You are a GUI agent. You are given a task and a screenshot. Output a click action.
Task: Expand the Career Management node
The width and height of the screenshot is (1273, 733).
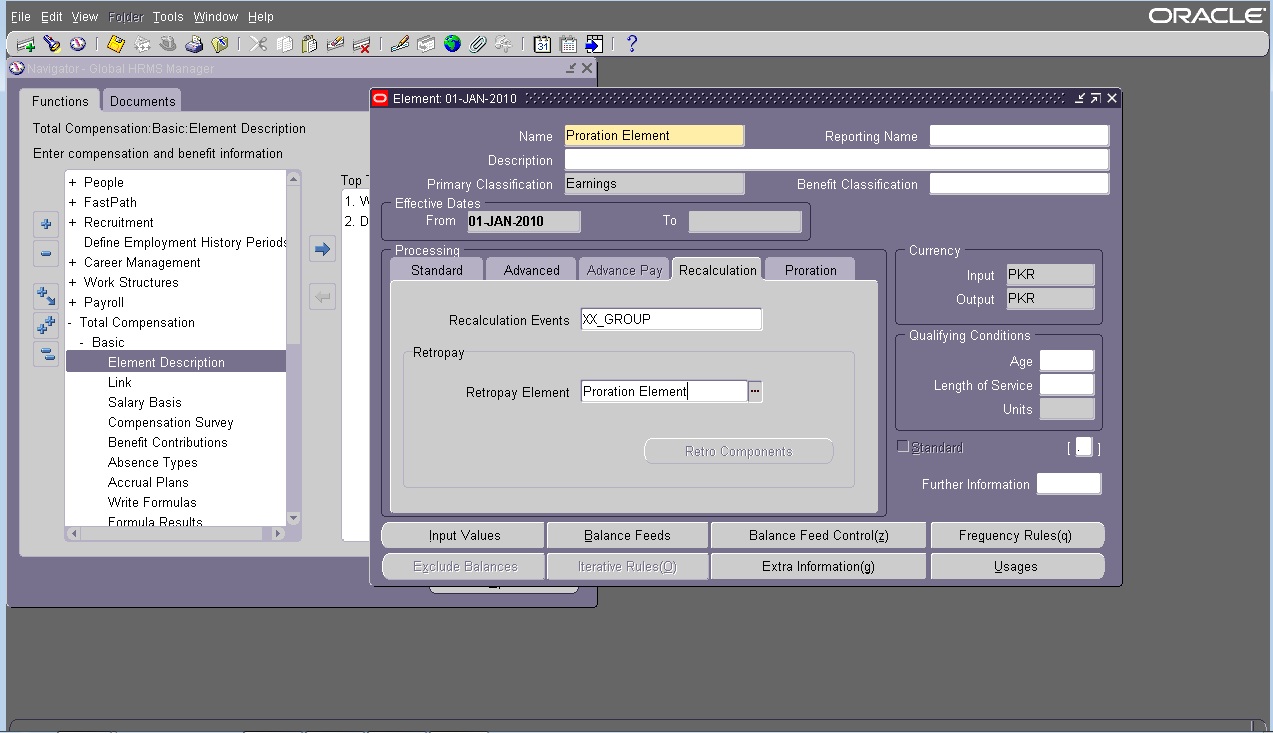(x=72, y=263)
